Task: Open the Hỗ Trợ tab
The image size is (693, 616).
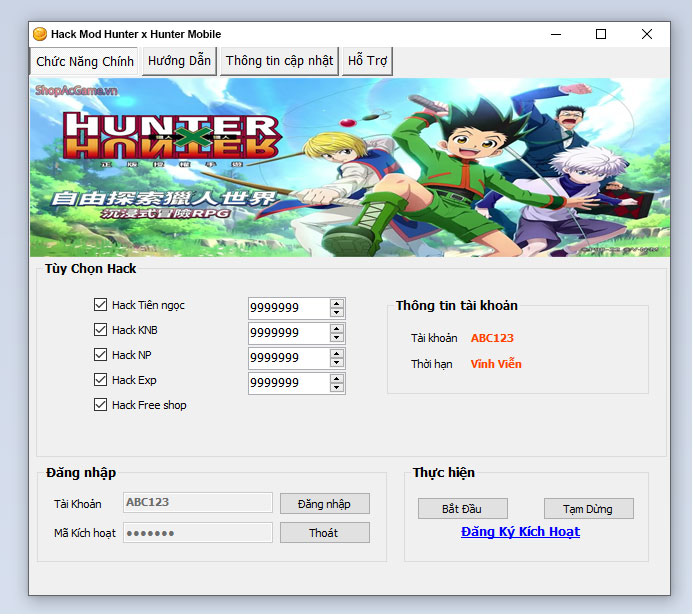Action: tap(367, 61)
